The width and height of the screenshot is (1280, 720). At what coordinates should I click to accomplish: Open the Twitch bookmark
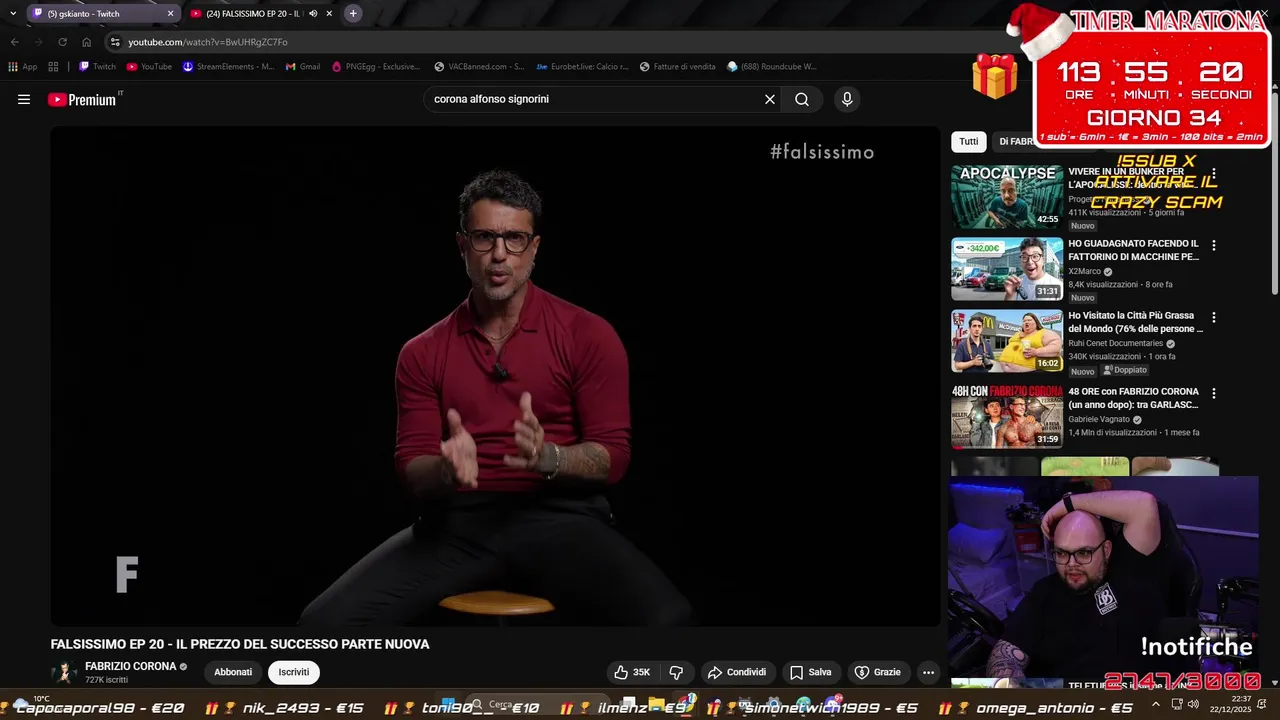(97, 67)
